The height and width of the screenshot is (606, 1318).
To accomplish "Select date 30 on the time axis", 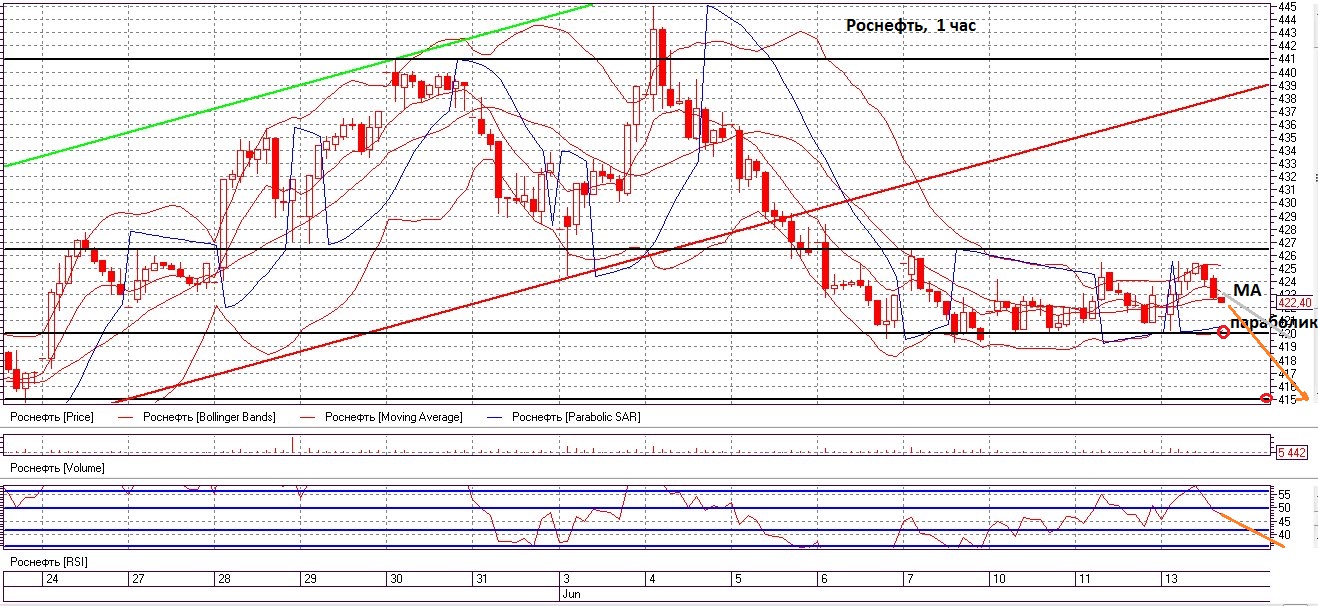I will point(397,579).
